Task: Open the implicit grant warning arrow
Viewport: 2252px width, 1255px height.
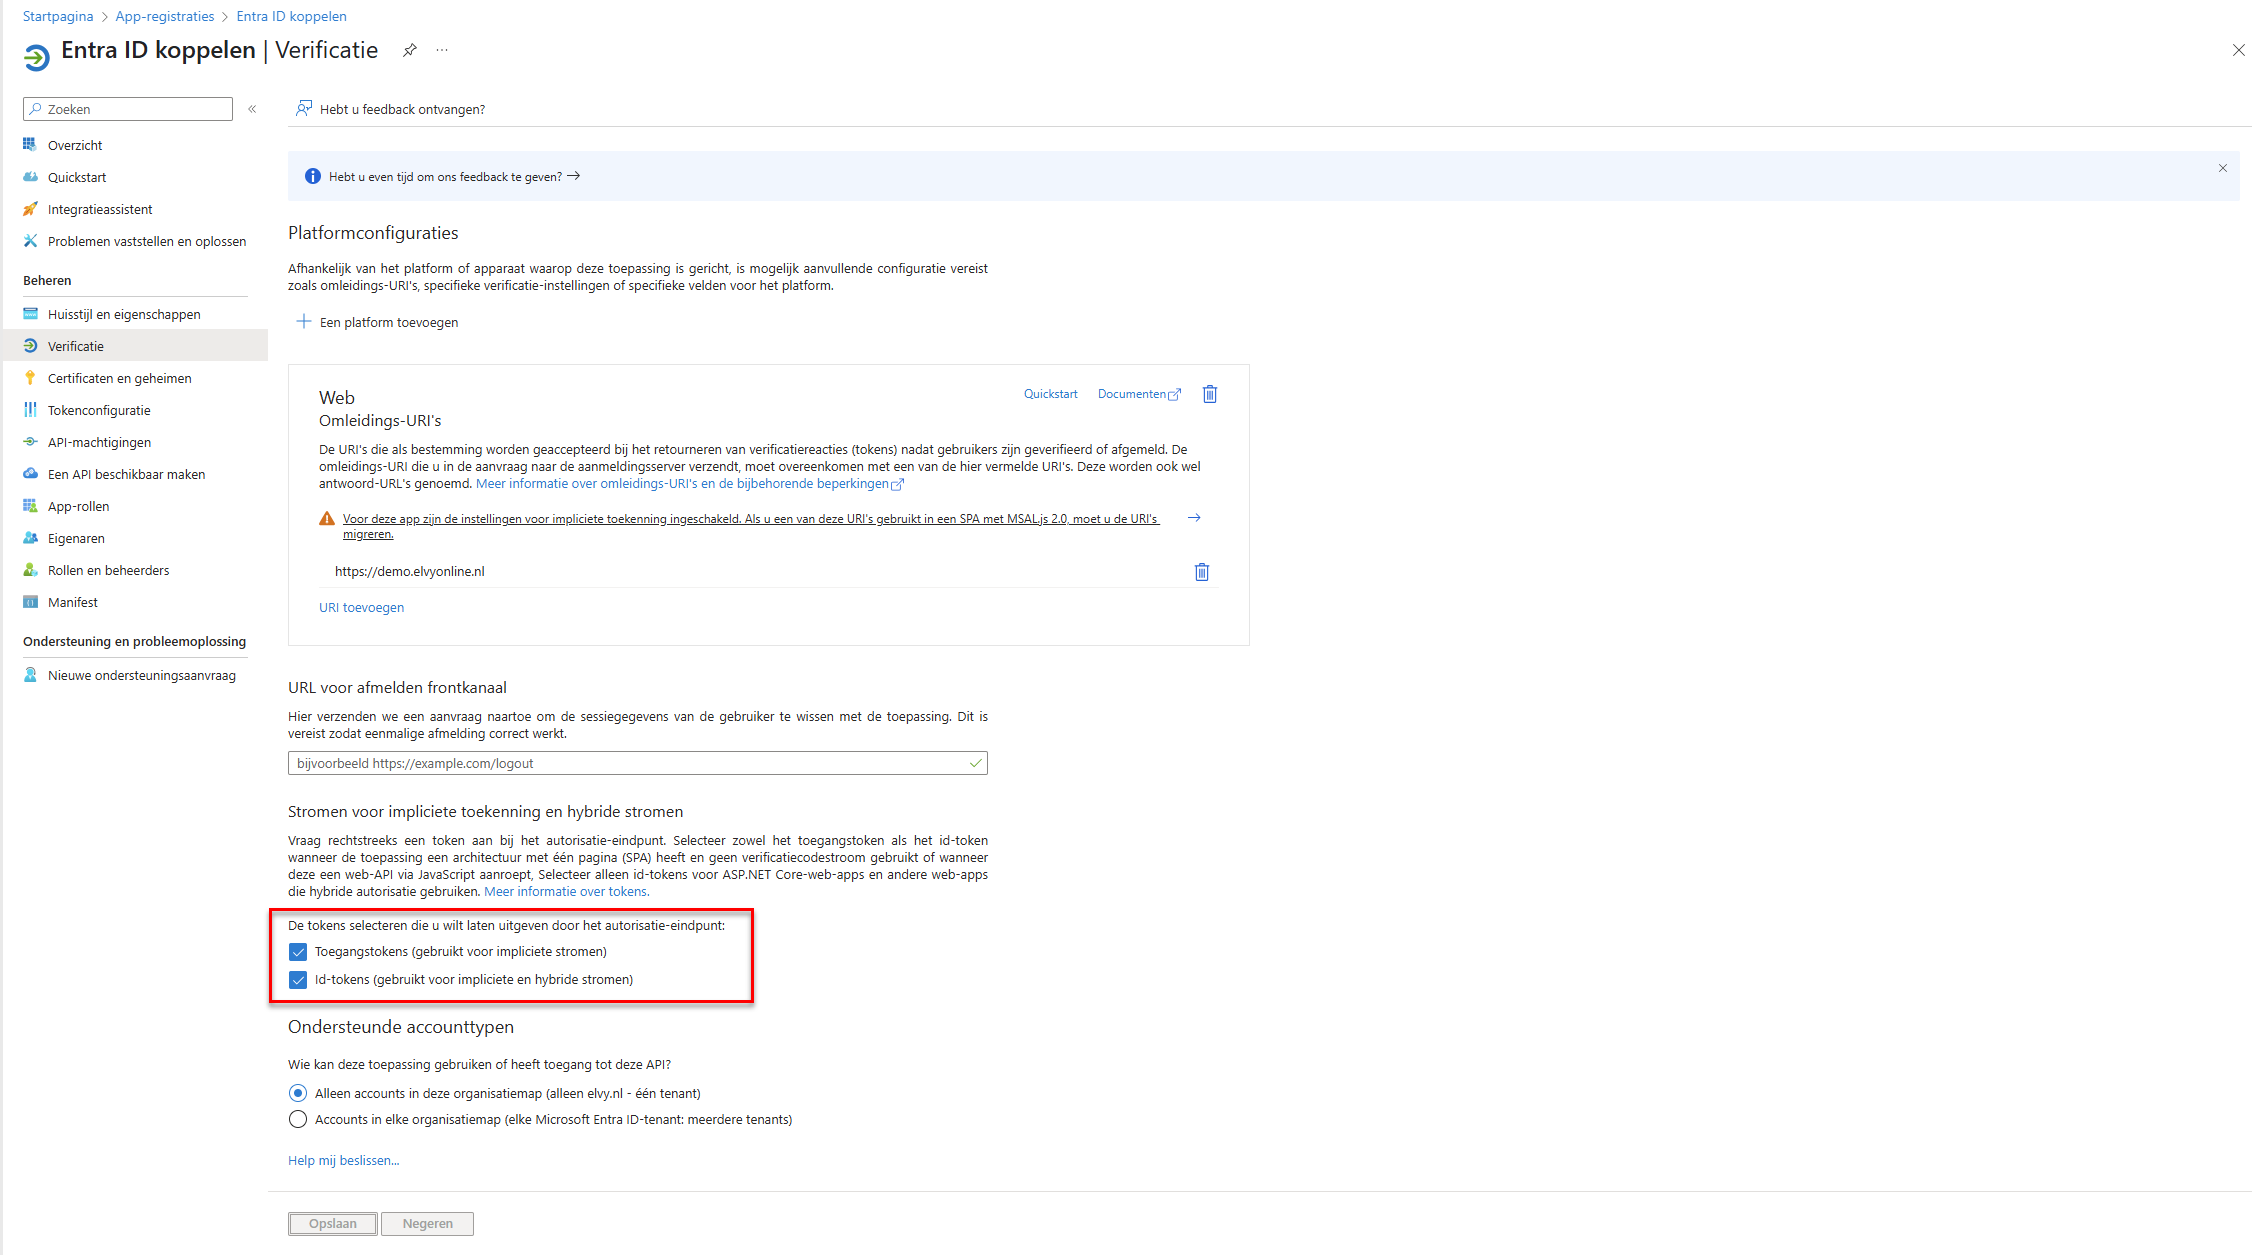Action: [1194, 518]
